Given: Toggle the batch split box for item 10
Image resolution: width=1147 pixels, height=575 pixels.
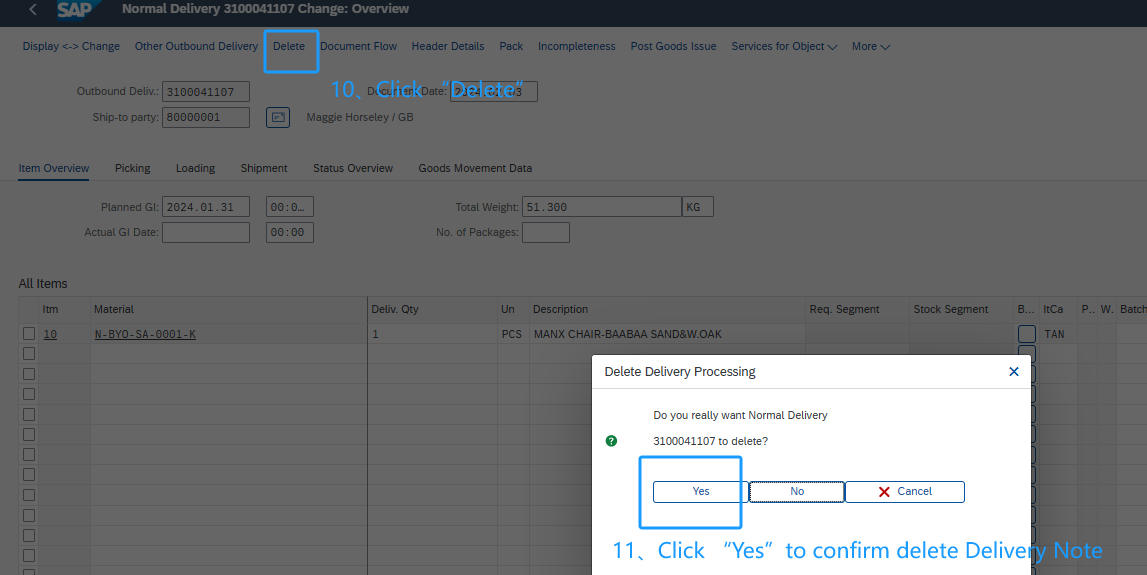Looking at the screenshot, I should click(1026, 334).
